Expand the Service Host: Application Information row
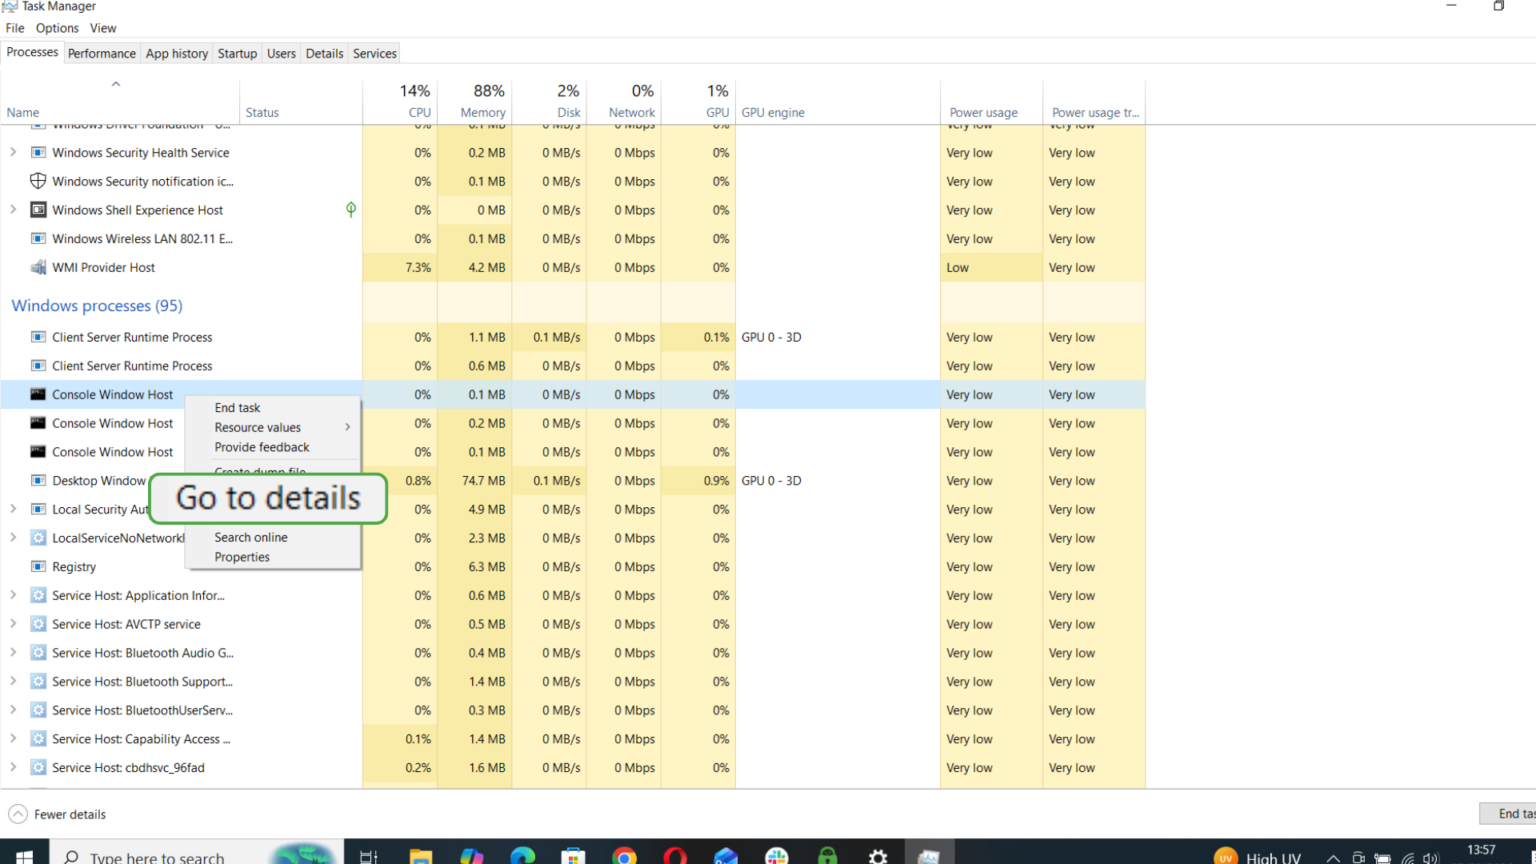The image size is (1536, 864). point(13,595)
